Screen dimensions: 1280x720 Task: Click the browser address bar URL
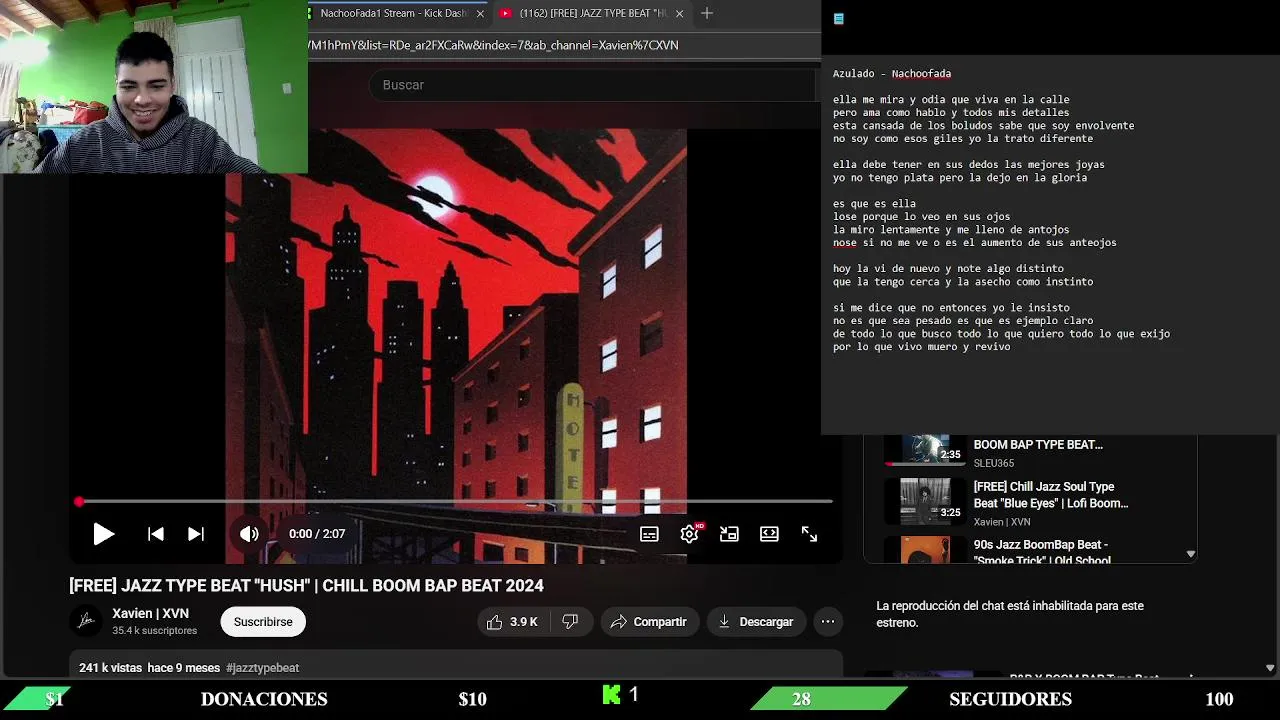coord(494,45)
